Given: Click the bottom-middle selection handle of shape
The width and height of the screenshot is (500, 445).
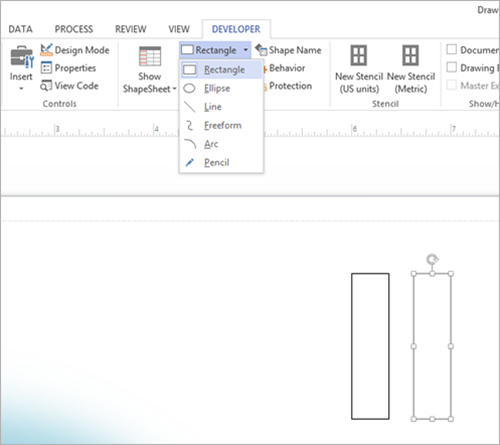Looking at the screenshot, I should 432,419.
